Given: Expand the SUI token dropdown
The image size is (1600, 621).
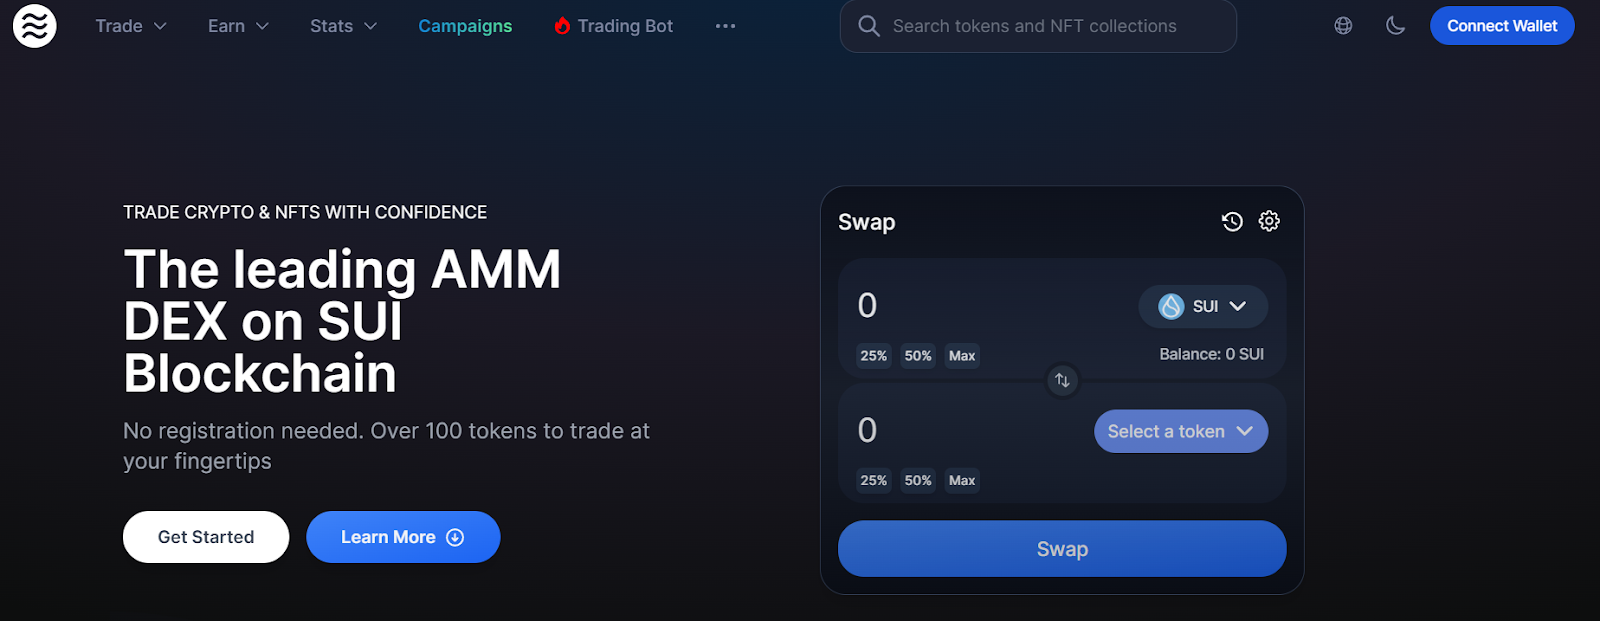Looking at the screenshot, I should [1203, 306].
